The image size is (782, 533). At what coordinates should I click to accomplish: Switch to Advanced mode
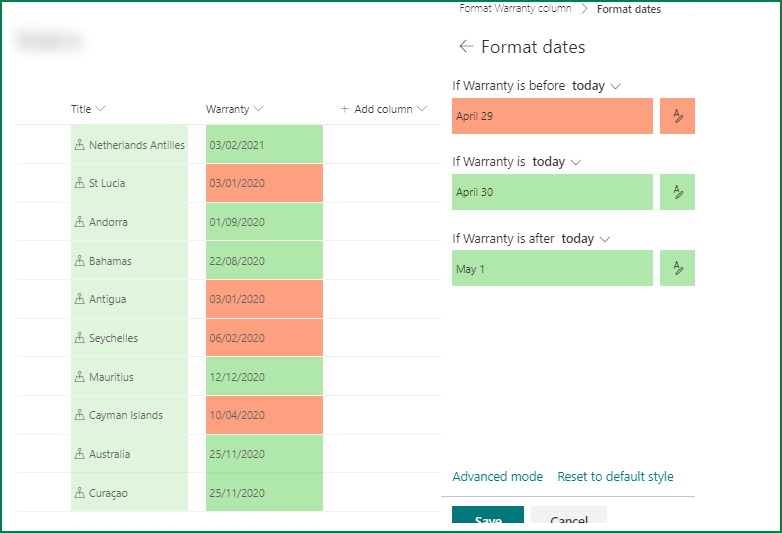[x=497, y=477]
